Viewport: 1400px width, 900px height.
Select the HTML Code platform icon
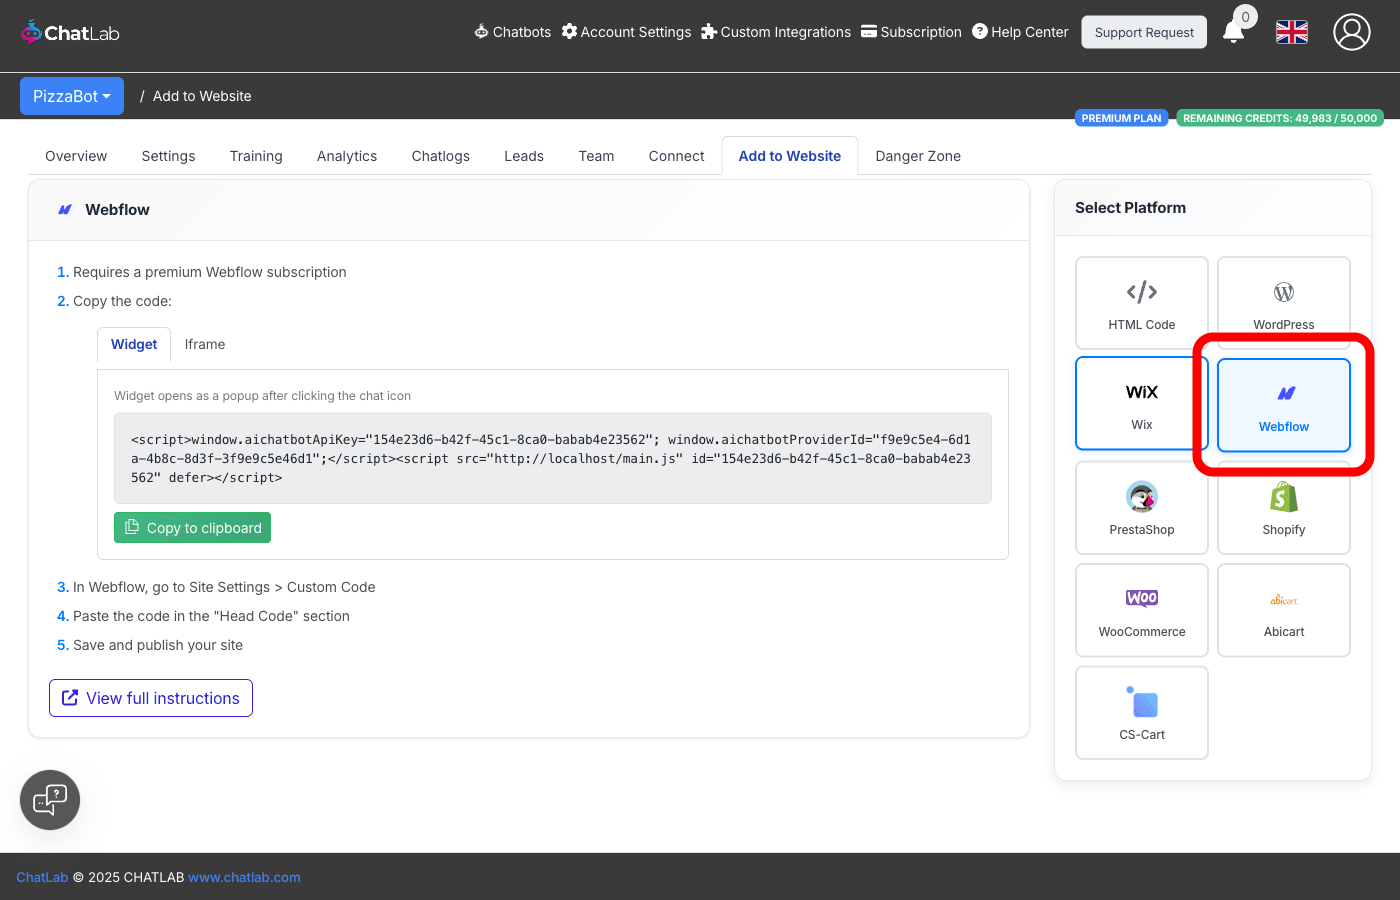tap(1141, 293)
